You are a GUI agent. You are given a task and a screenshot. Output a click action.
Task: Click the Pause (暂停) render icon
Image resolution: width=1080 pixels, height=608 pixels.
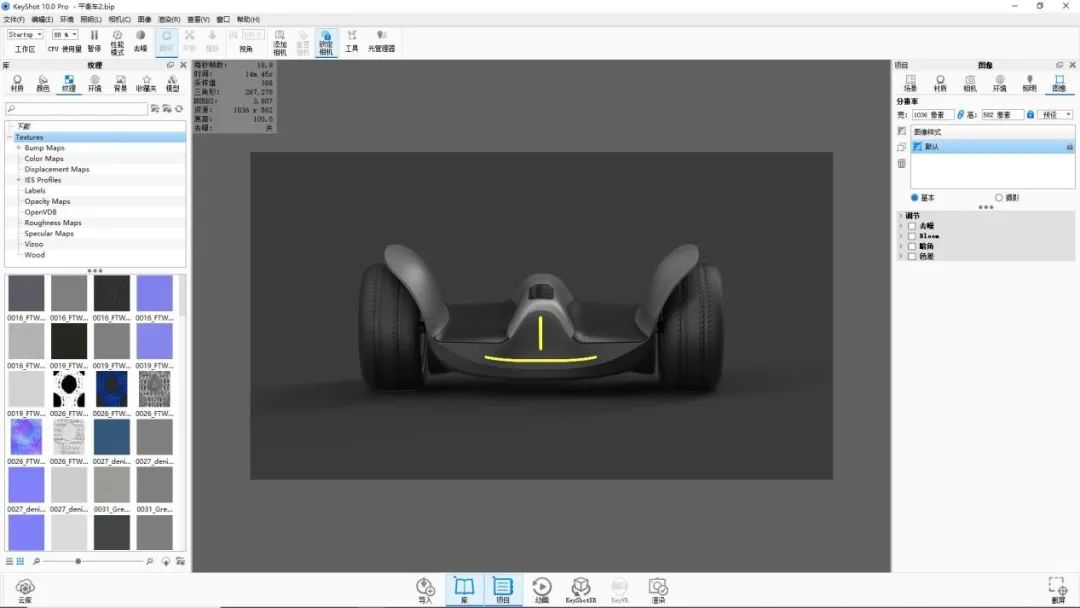94,40
